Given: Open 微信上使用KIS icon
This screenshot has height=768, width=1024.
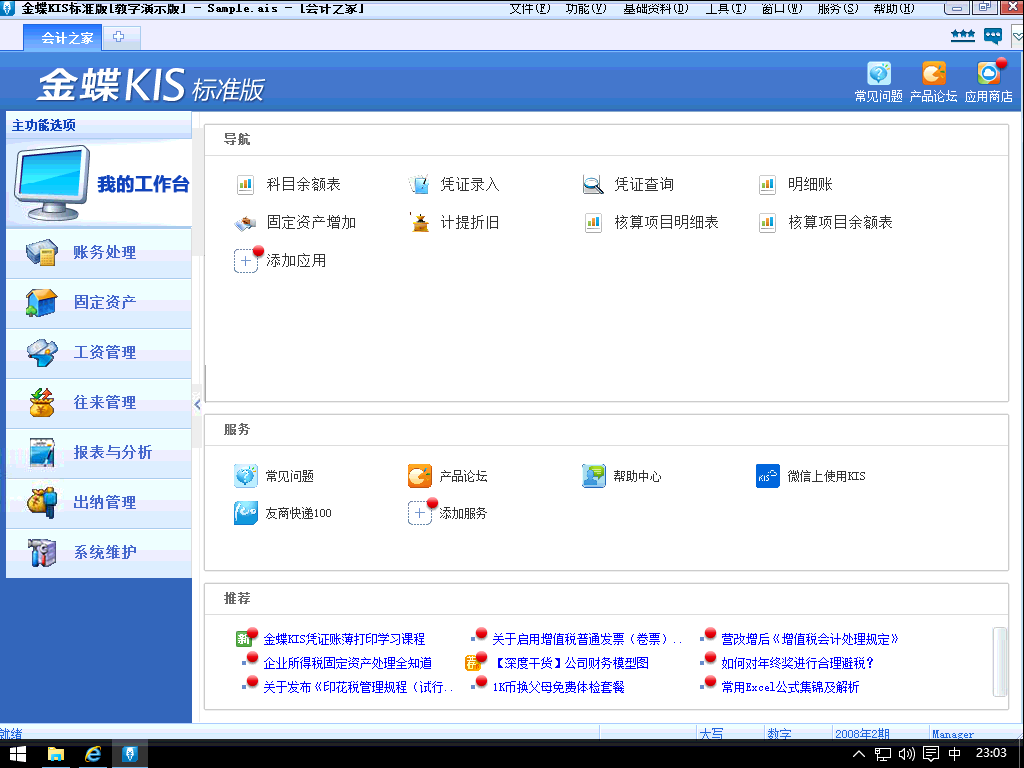Looking at the screenshot, I should [767, 476].
